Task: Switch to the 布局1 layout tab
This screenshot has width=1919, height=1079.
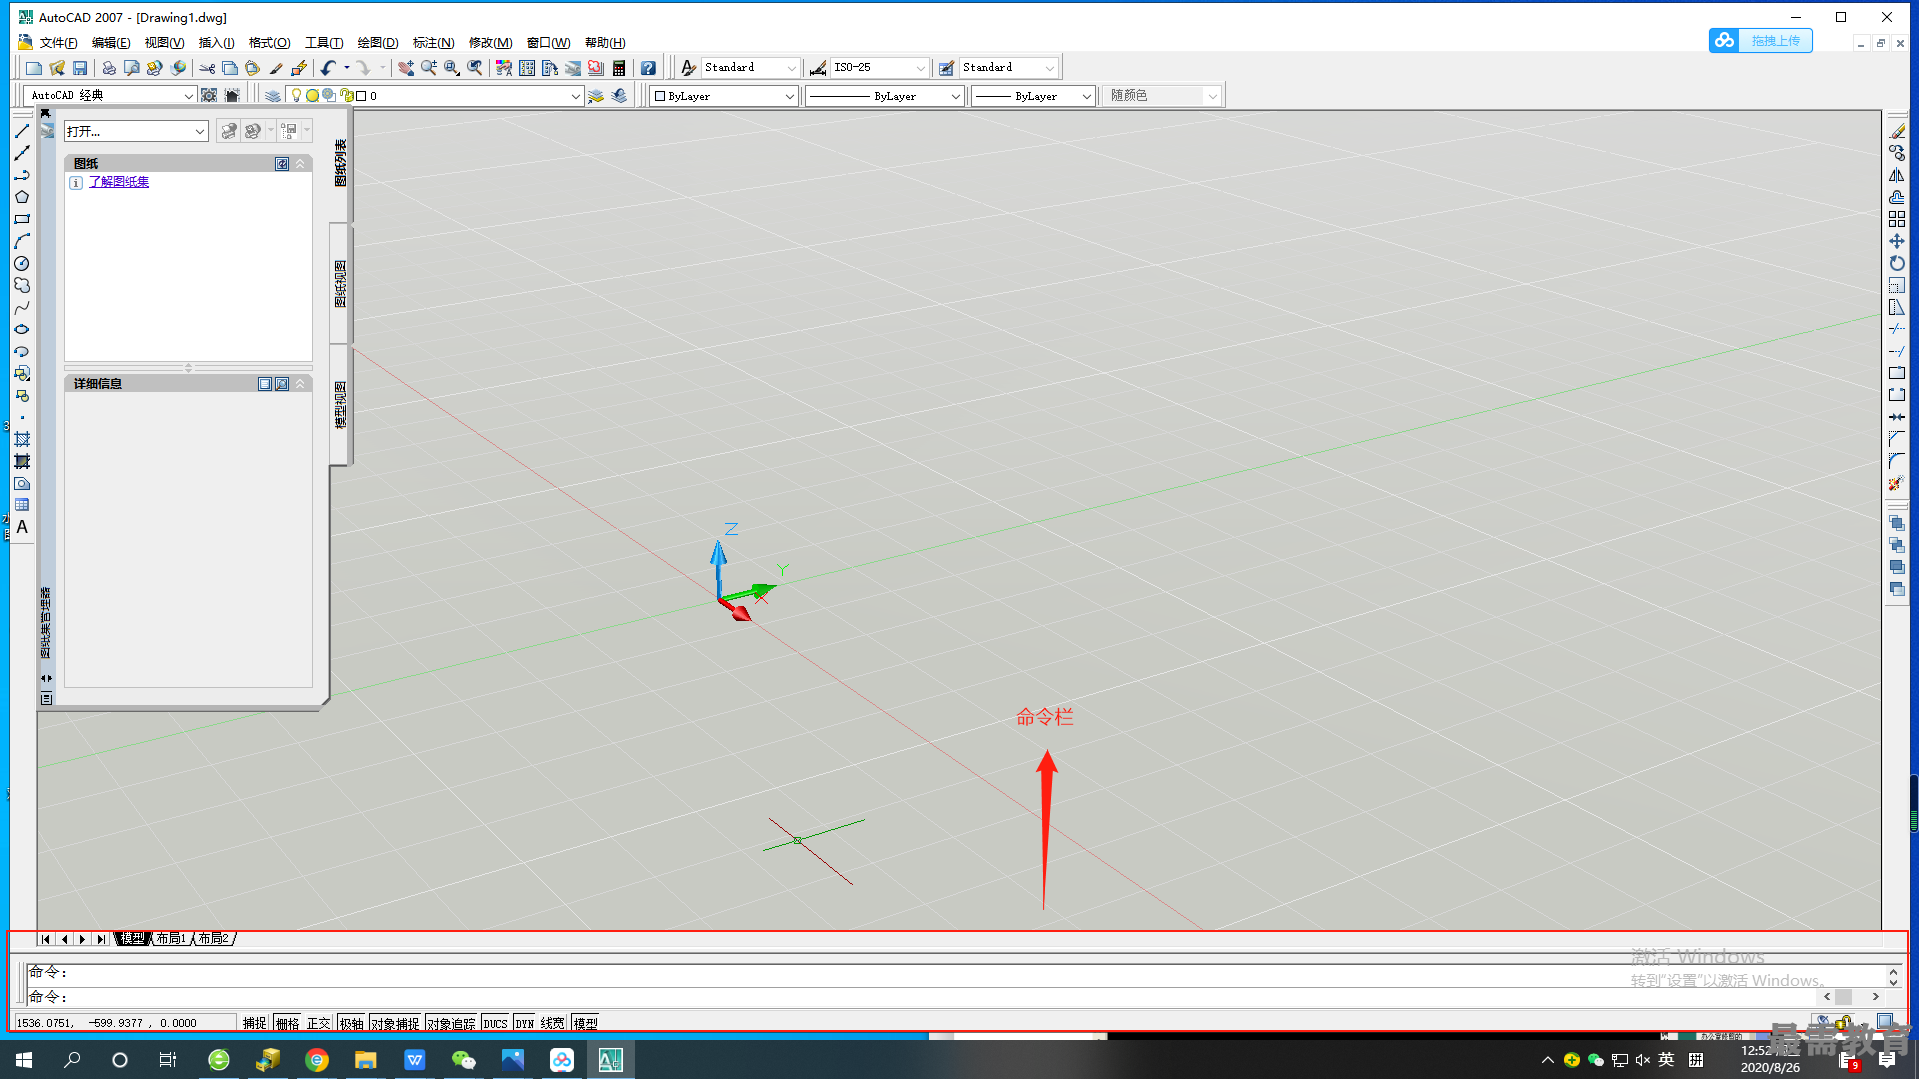Action: coord(171,938)
